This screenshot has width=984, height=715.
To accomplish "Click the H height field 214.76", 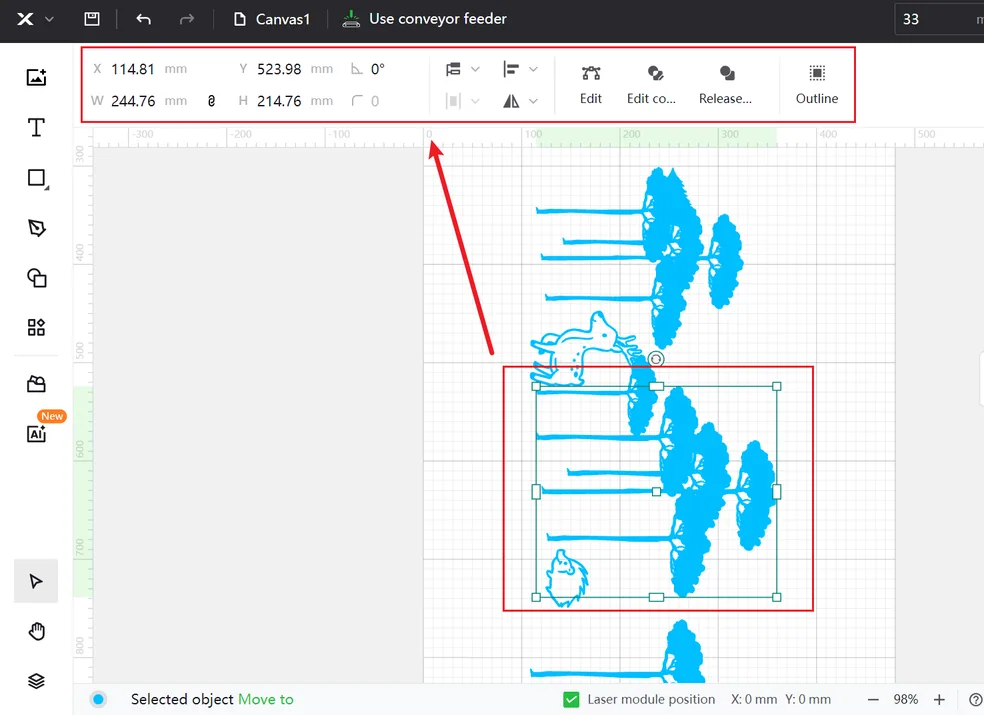I will tap(279, 101).
